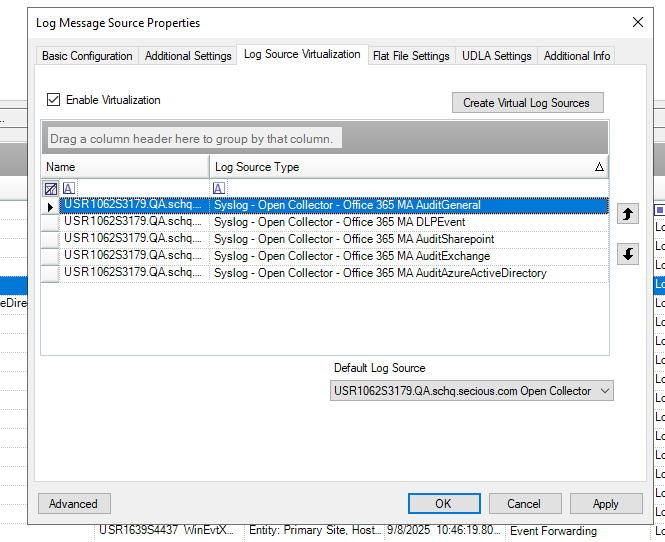Toggle the Enable Virtualization checkbox

[x=54, y=100]
